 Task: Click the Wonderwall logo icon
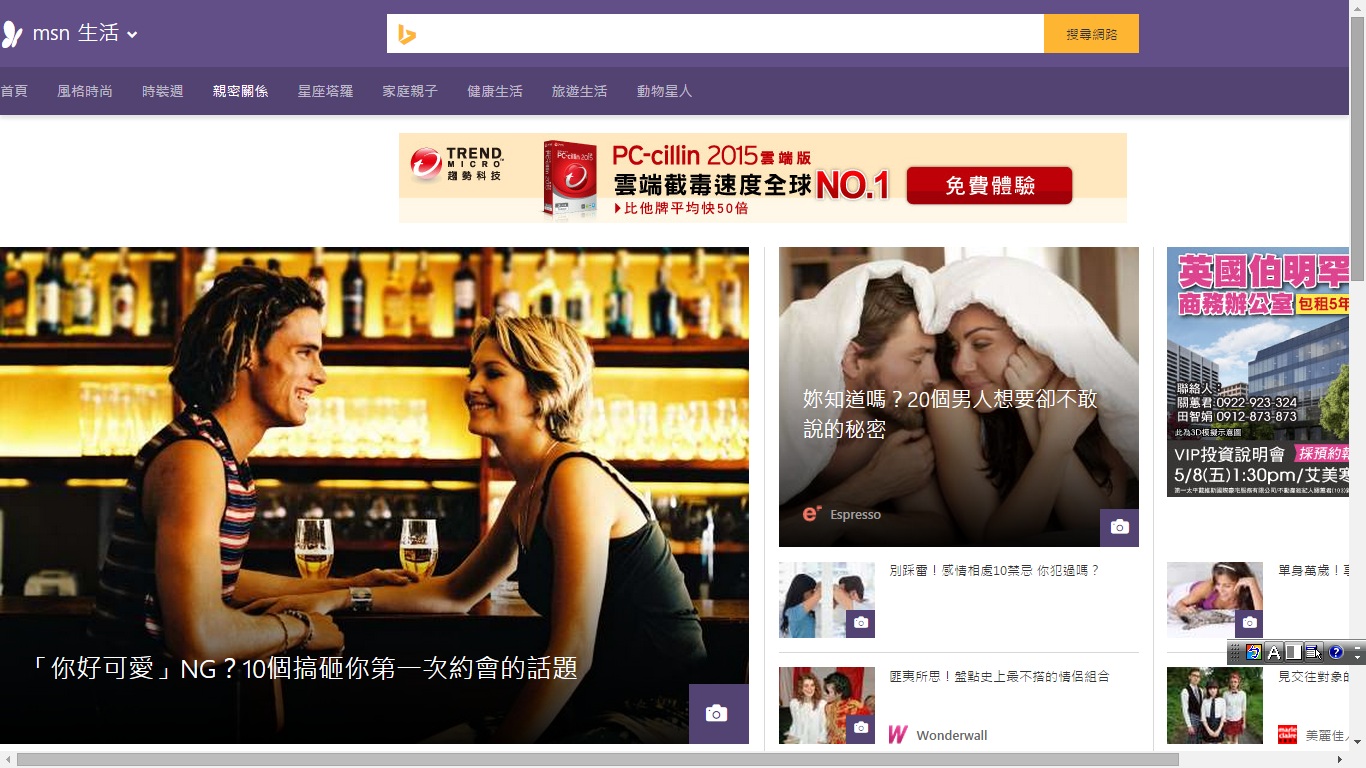pos(897,735)
